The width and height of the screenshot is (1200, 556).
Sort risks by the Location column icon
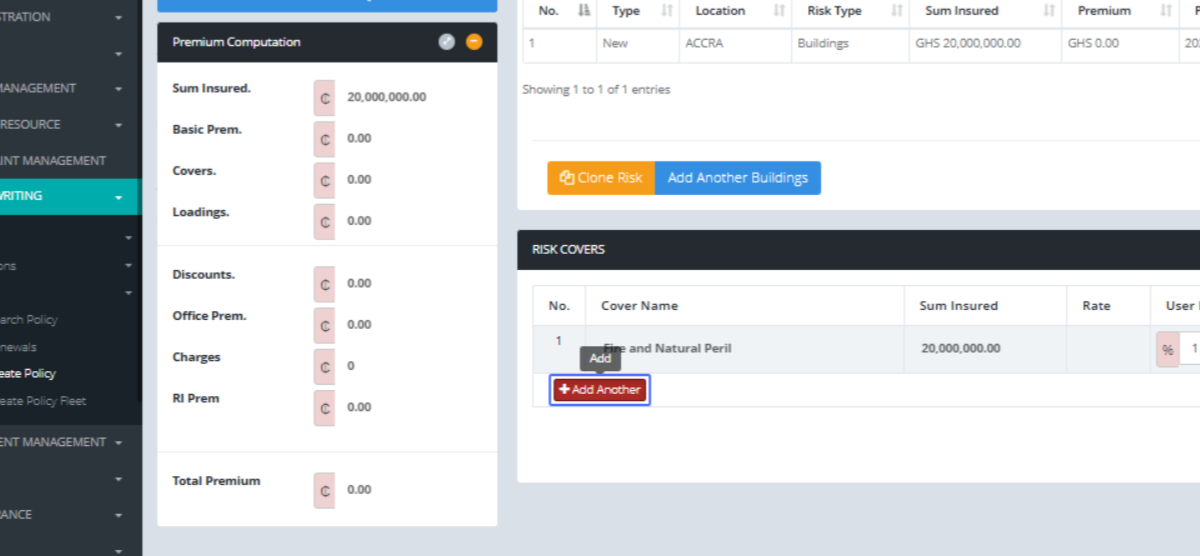(x=778, y=11)
